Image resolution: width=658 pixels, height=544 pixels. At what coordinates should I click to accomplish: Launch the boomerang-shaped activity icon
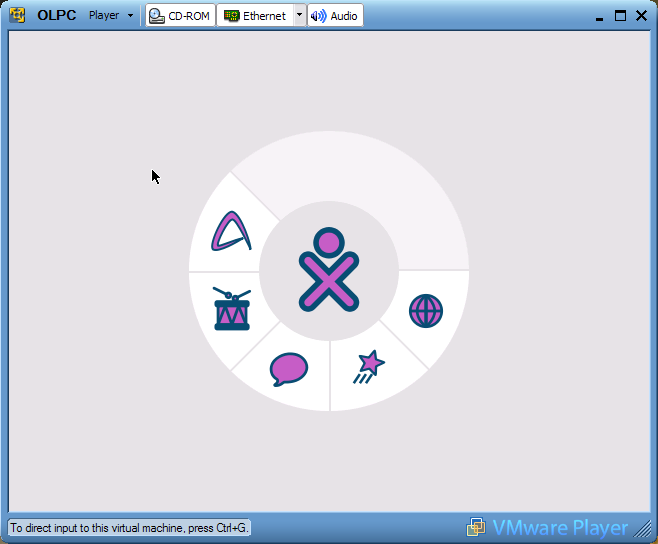[x=231, y=231]
